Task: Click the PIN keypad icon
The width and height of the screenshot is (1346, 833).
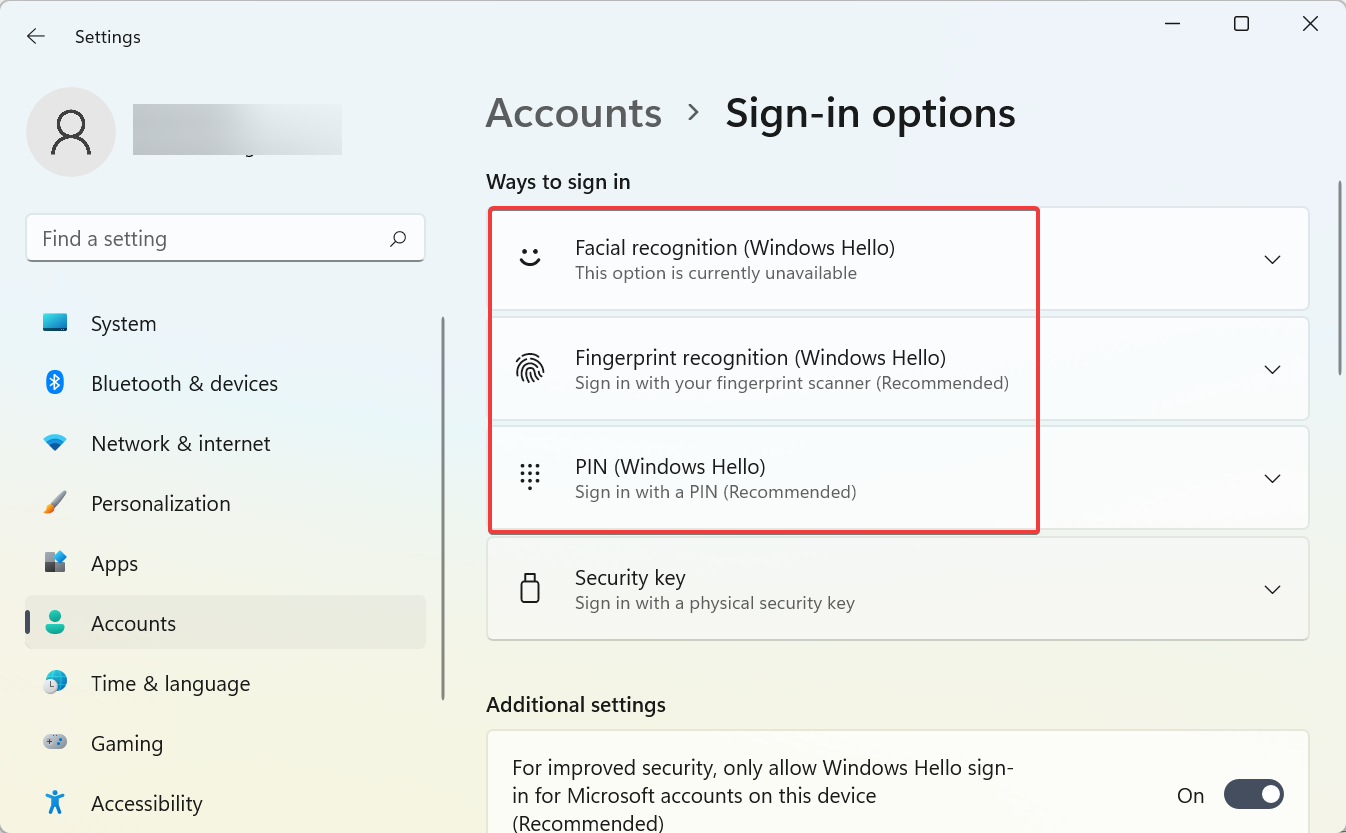Action: [530, 477]
